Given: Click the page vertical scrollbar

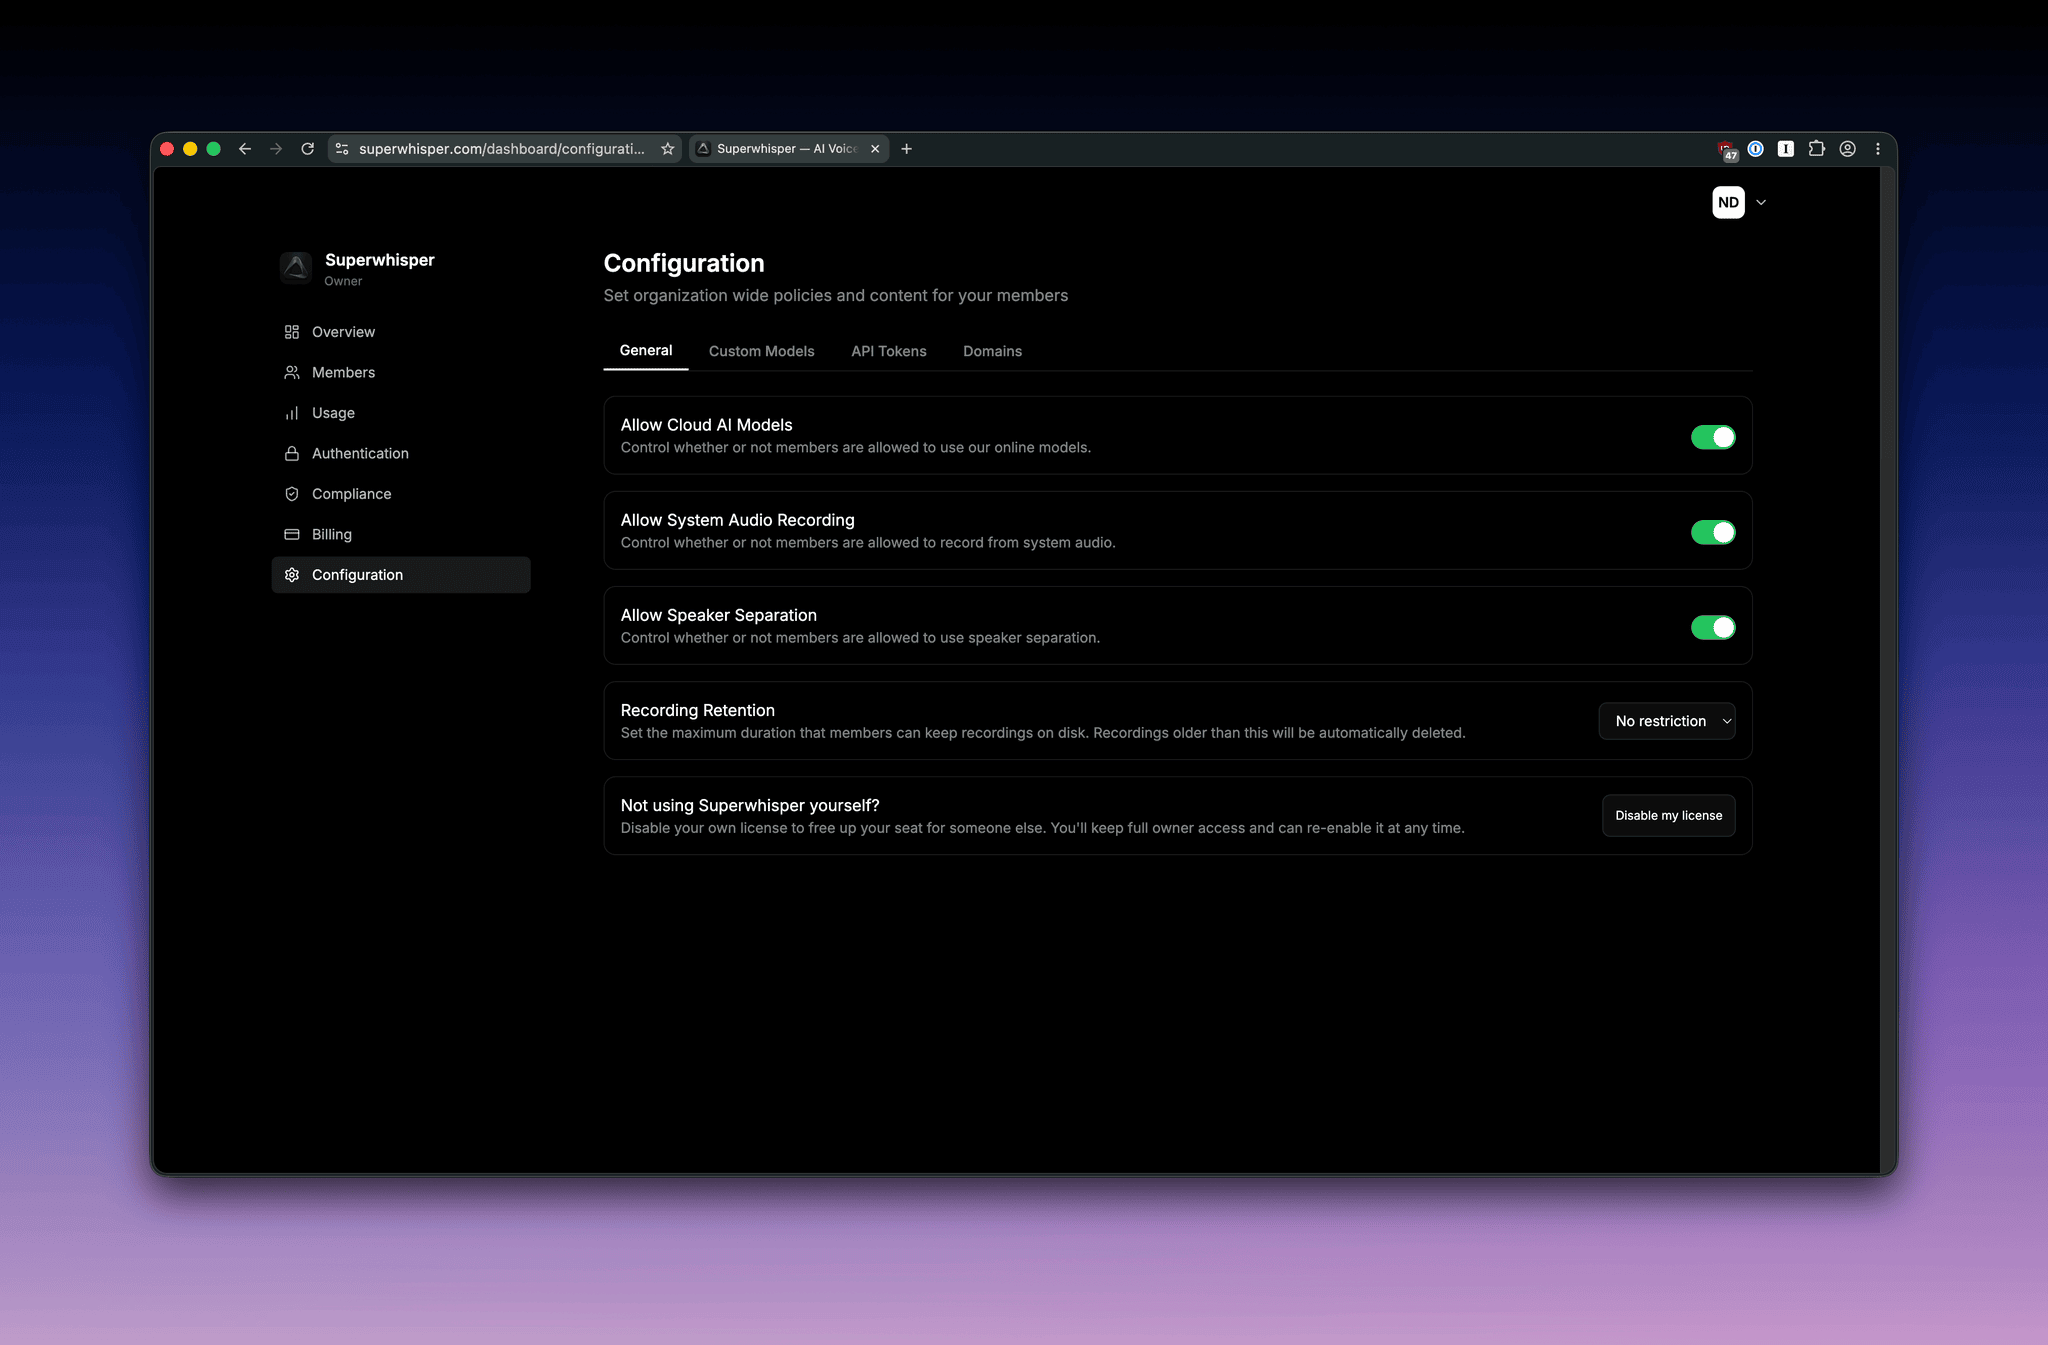Looking at the screenshot, I should [1888, 670].
